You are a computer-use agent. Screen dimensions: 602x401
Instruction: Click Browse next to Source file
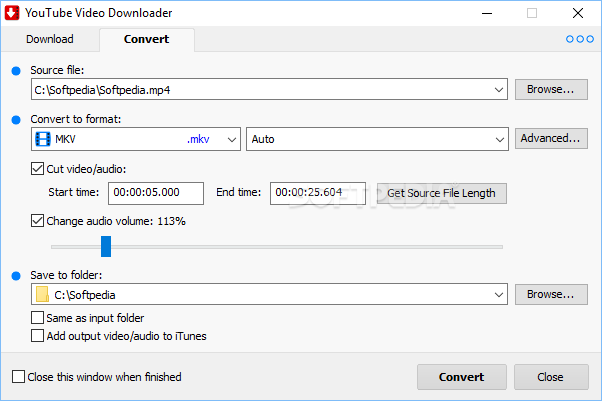[551, 89]
